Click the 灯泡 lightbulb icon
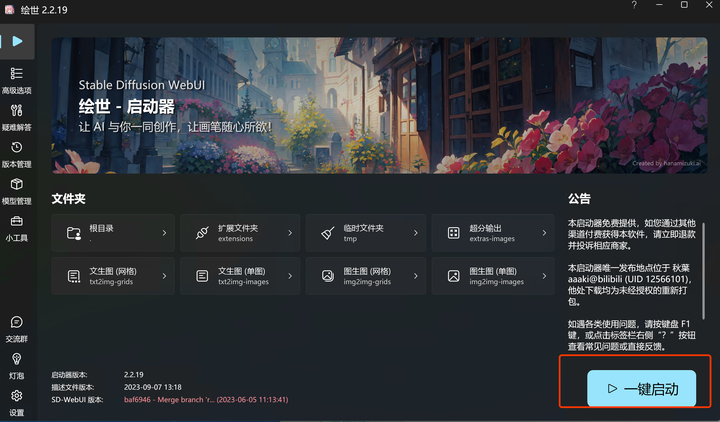 [x=17, y=366]
